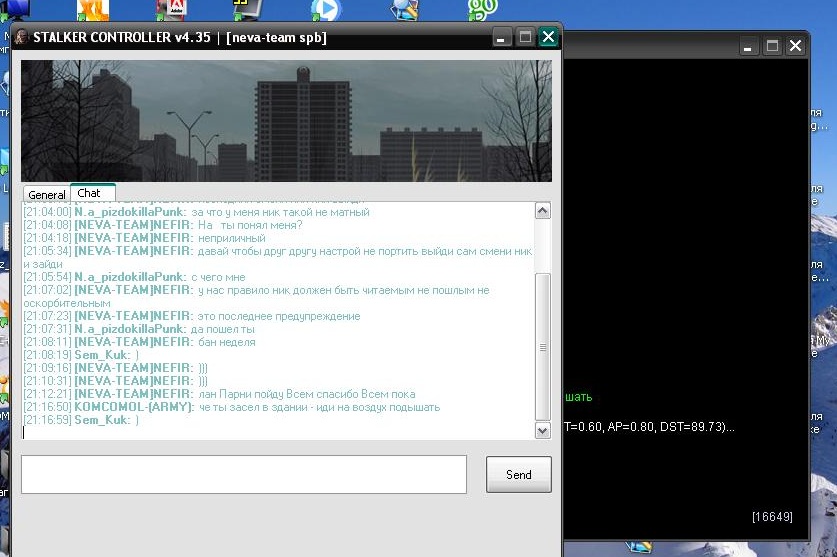
Task: Grab the chat scrollbar thumb
Action: (x=543, y=345)
